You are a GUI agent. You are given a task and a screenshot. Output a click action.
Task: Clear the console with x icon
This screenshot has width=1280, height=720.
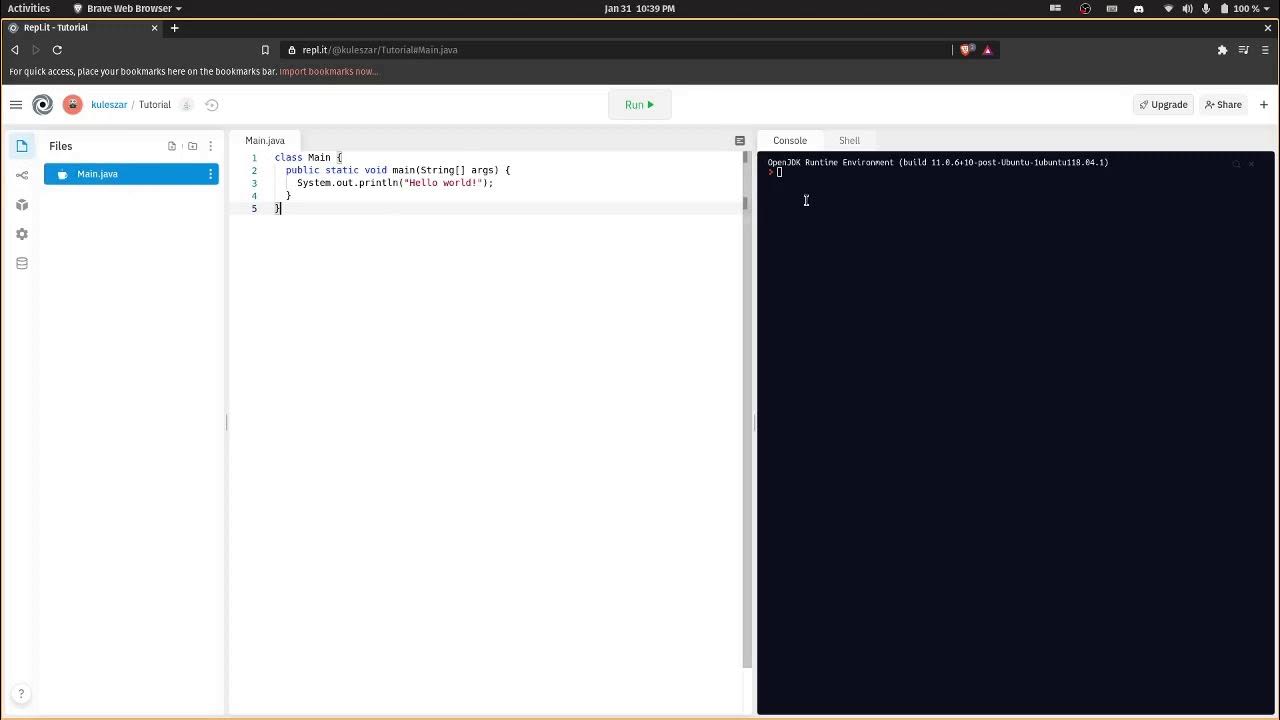[1251, 164]
